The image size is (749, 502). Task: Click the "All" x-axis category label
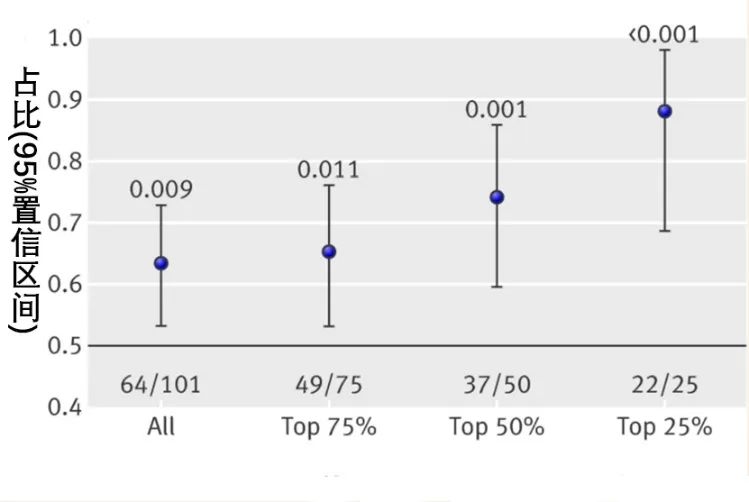click(x=160, y=427)
